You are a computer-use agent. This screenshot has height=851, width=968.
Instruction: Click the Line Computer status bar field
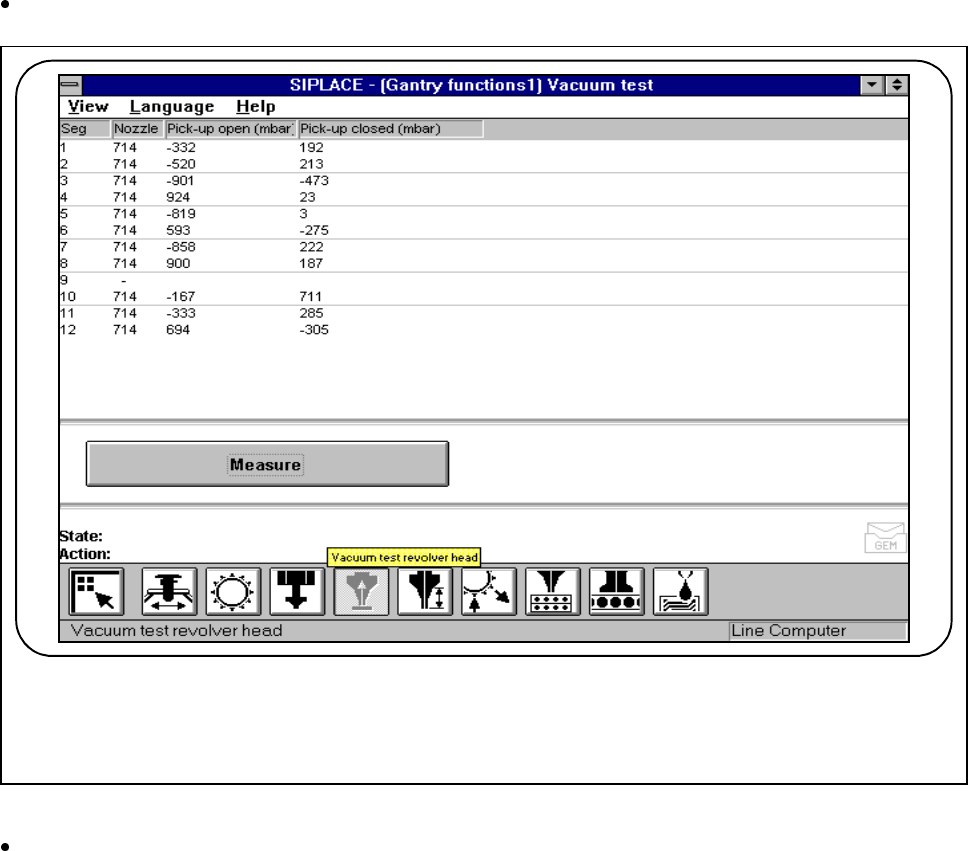[817, 631]
